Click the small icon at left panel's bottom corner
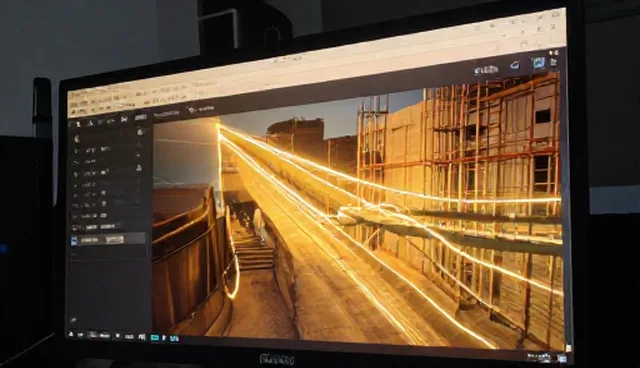 (x=73, y=320)
